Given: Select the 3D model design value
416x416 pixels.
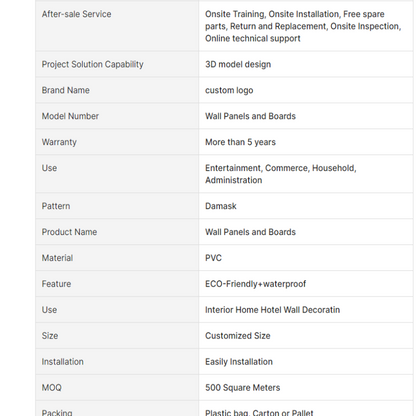Looking at the screenshot, I should (238, 64).
